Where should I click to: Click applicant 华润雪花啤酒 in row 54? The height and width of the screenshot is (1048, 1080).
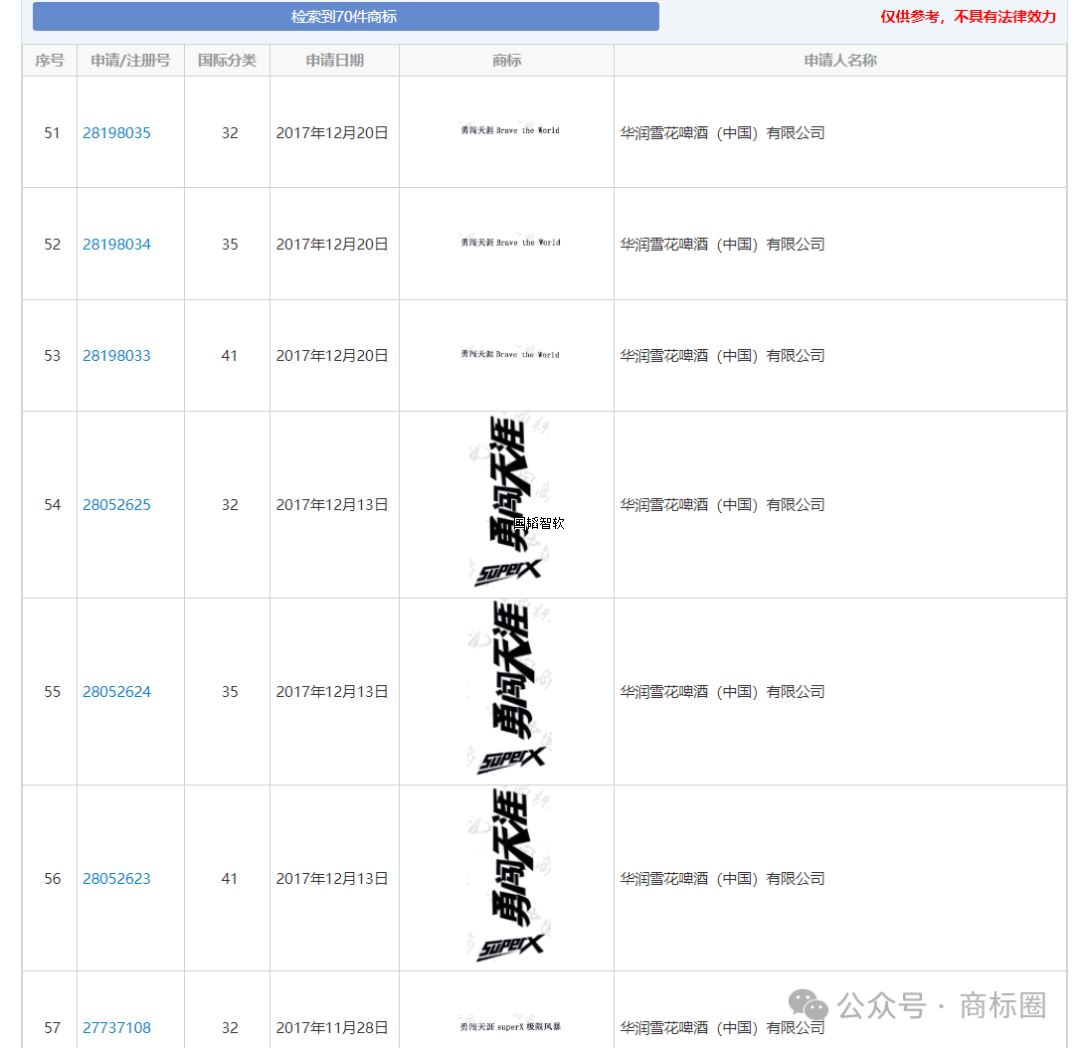click(722, 505)
